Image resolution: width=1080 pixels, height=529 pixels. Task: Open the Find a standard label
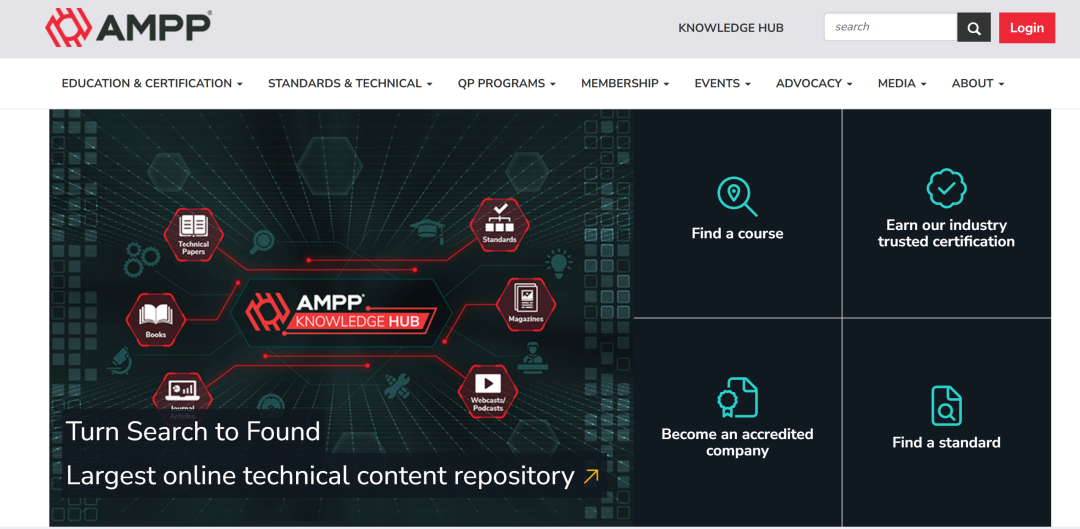pos(946,443)
